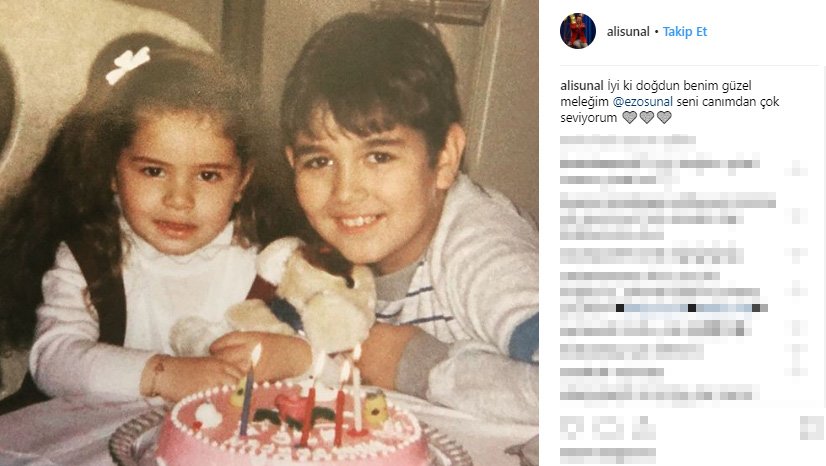Open the @ezosunal mention in caption
This screenshot has height=466, width=826.
coord(643,102)
